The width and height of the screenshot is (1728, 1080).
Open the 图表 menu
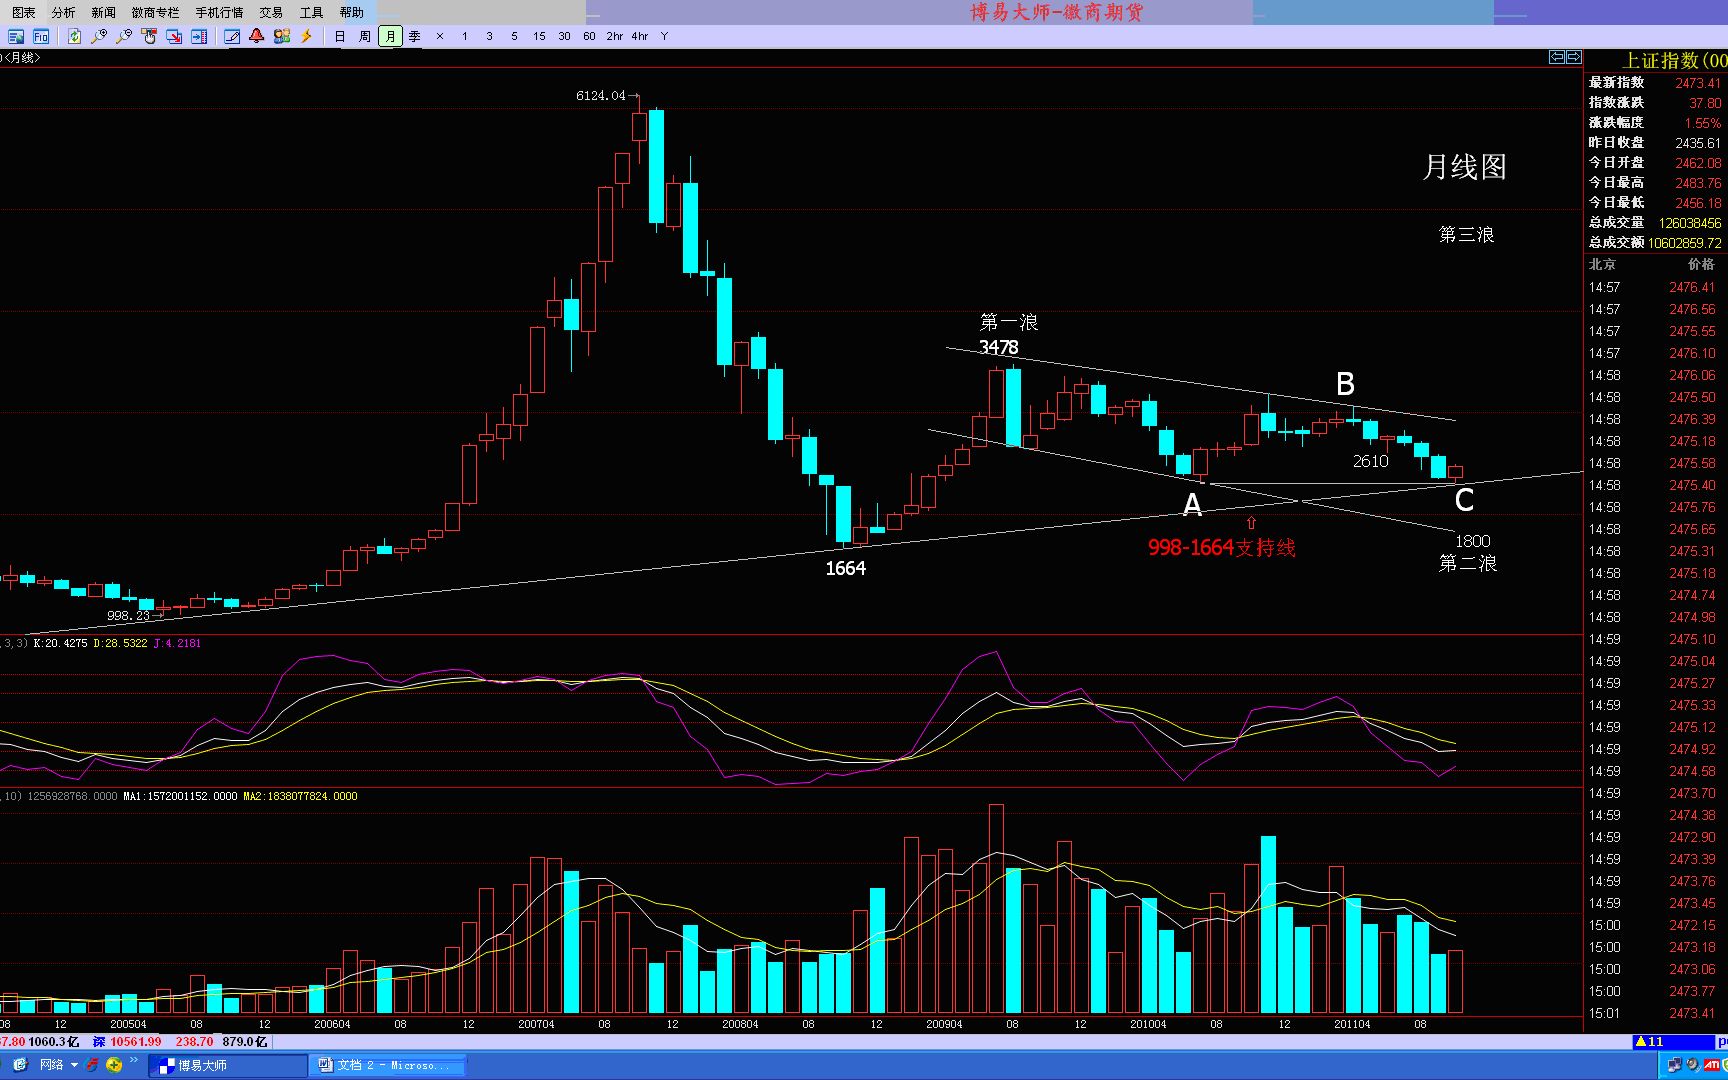click(24, 12)
